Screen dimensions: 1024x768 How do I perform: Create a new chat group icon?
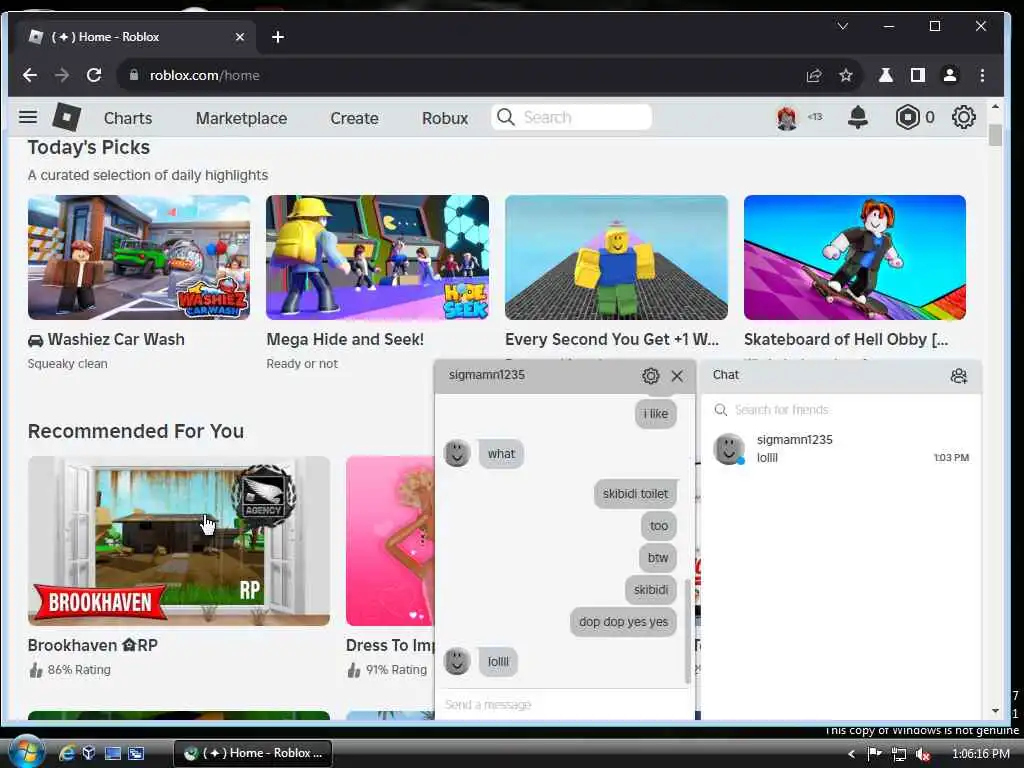[958, 376]
